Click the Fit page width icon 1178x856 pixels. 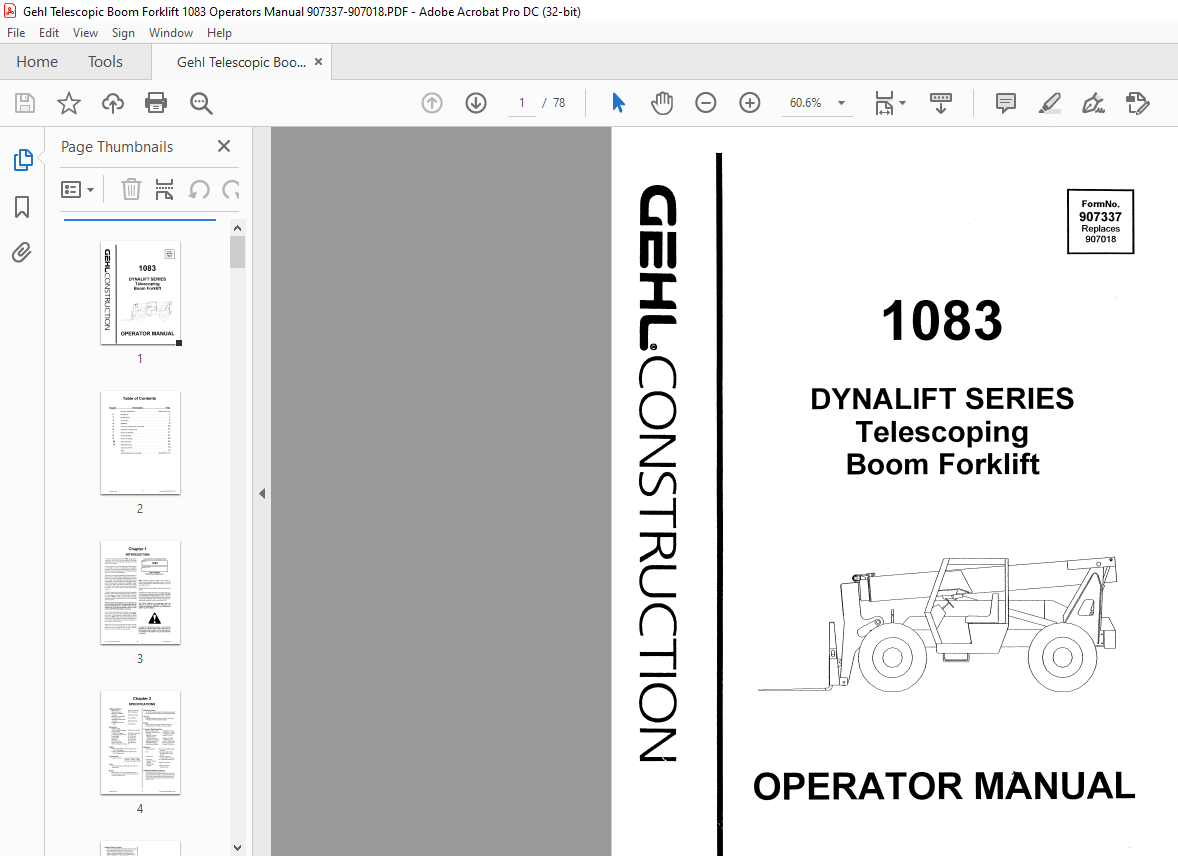[884, 103]
